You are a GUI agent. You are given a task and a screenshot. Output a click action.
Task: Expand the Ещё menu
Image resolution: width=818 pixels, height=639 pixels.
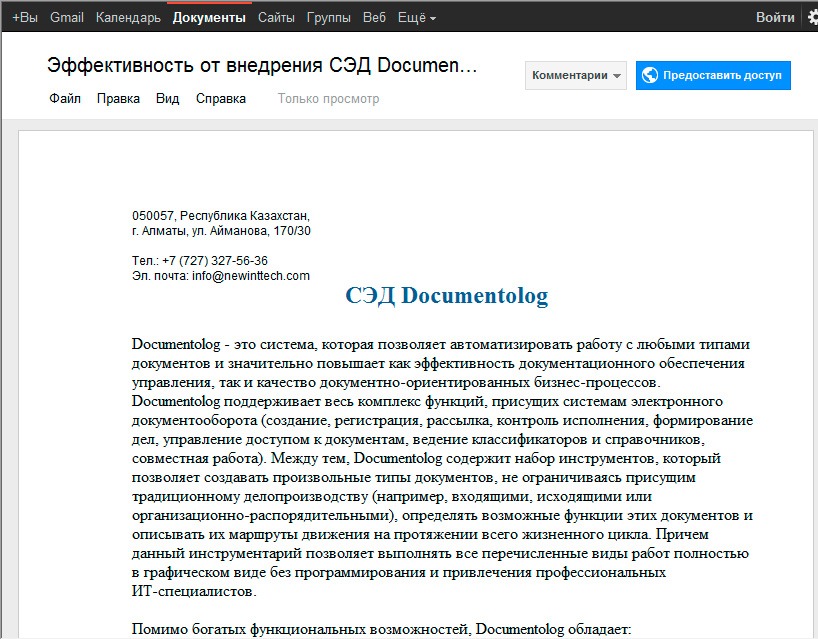416,18
